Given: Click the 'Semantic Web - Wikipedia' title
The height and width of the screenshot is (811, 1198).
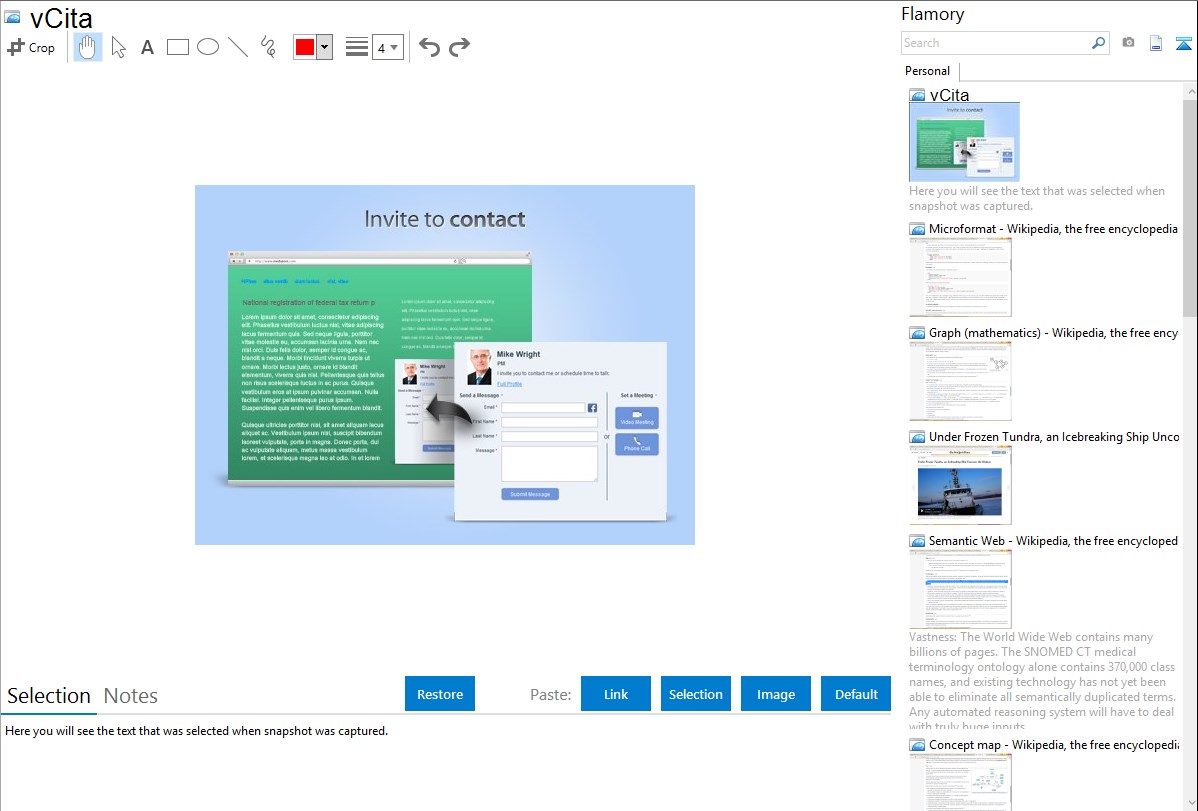Looking at the screenshot, I should pyautogui.click(x=1053, y=540).
